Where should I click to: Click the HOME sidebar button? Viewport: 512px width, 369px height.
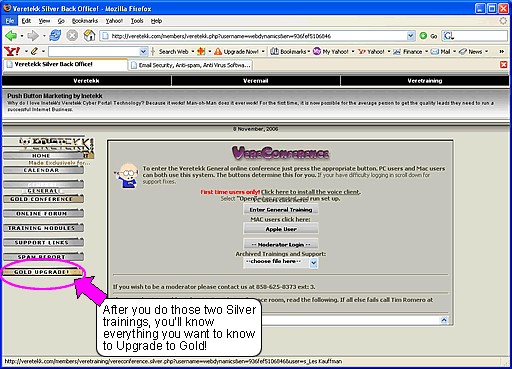point(43,156)
